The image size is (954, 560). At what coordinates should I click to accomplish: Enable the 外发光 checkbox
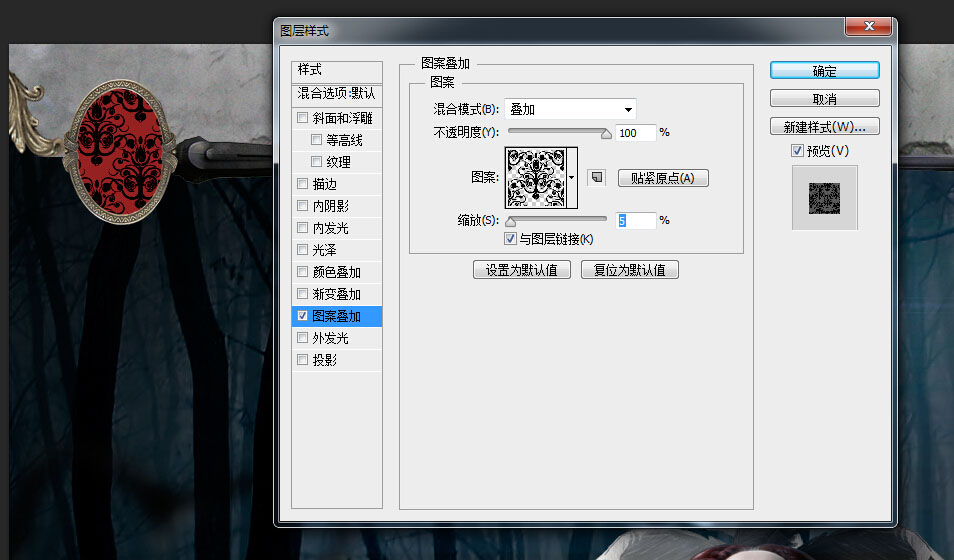(302, 337)
